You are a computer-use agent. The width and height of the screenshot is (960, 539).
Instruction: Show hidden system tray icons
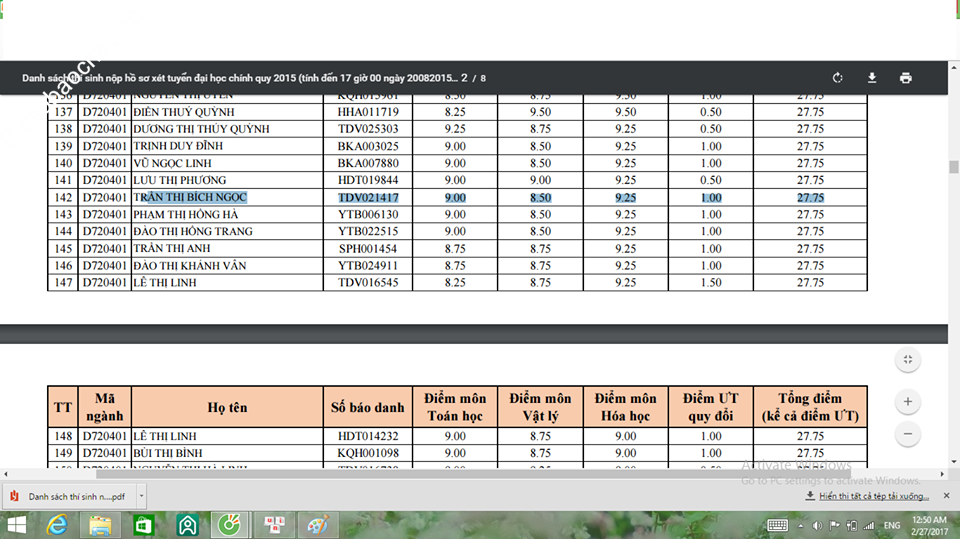pyautogui.click(x=801, y=525)
